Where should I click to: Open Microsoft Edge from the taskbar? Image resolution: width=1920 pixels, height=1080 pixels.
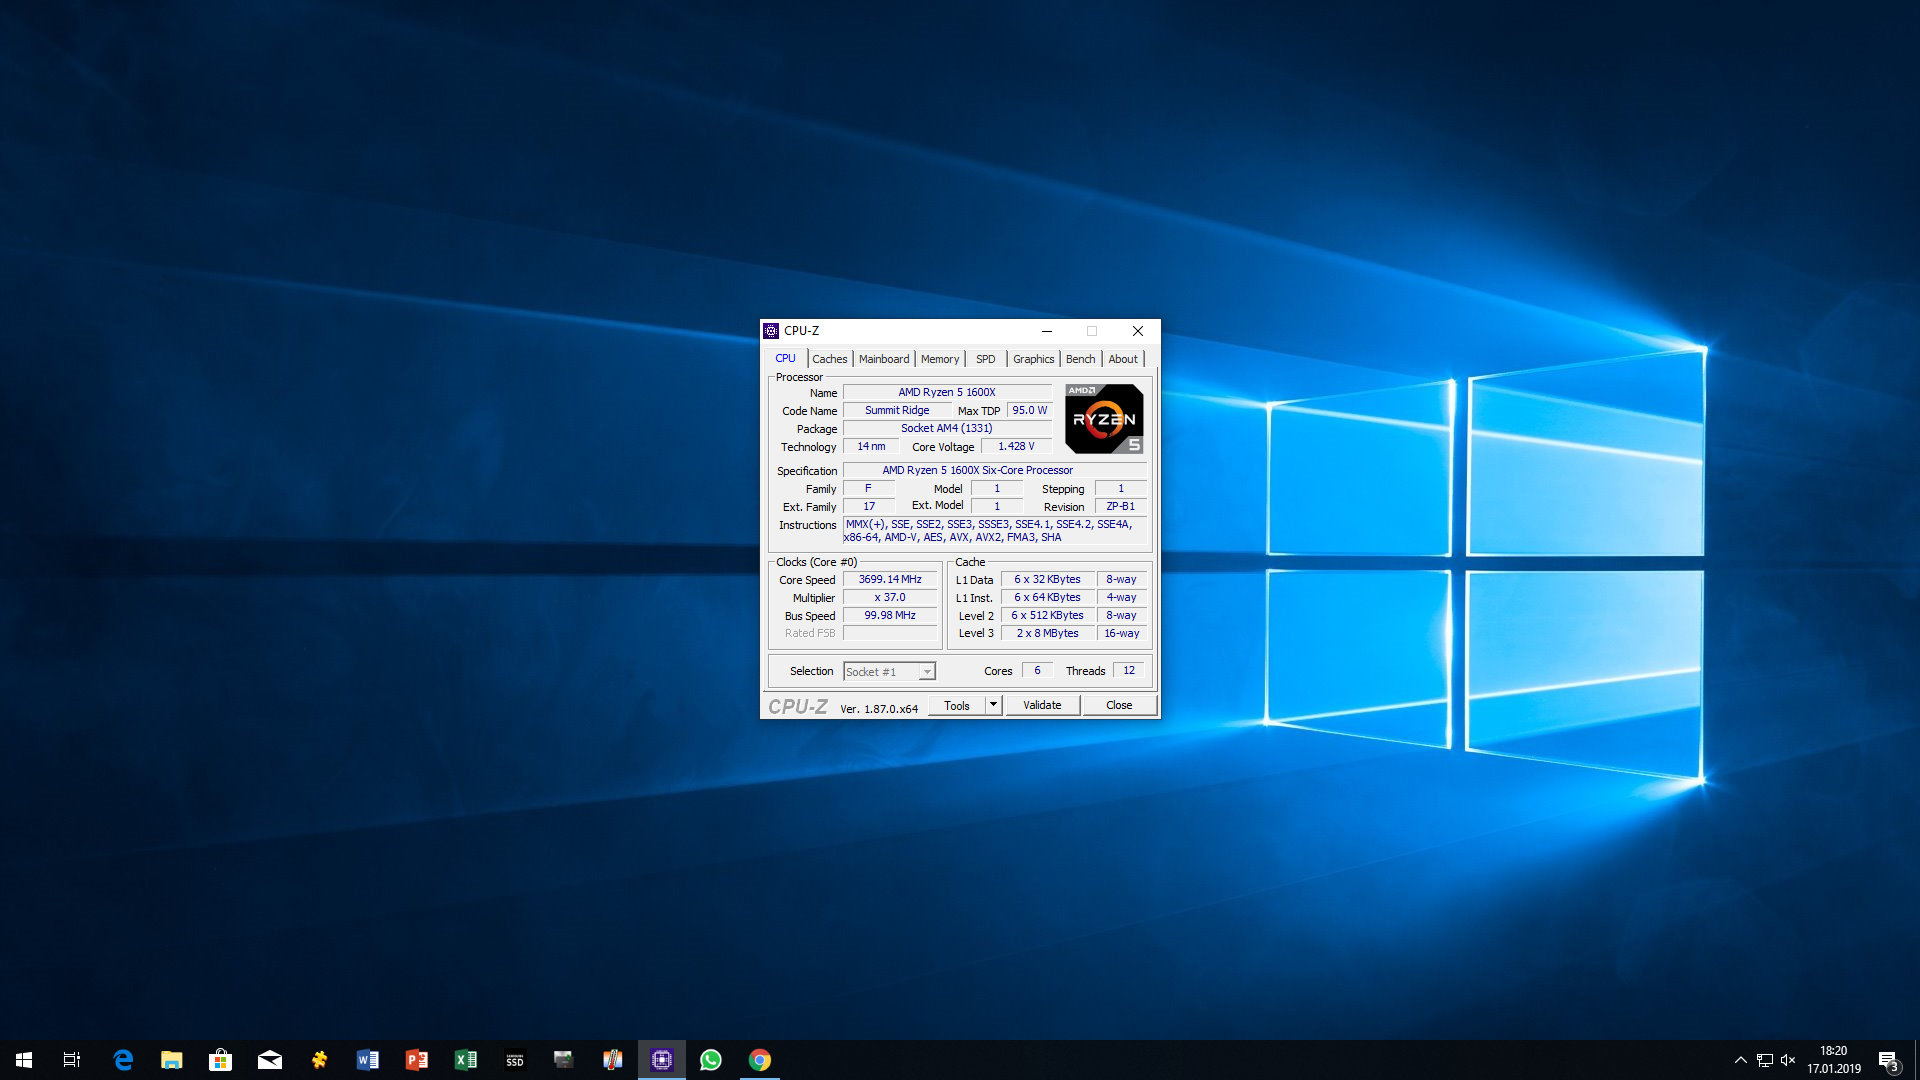point(123,1060)
